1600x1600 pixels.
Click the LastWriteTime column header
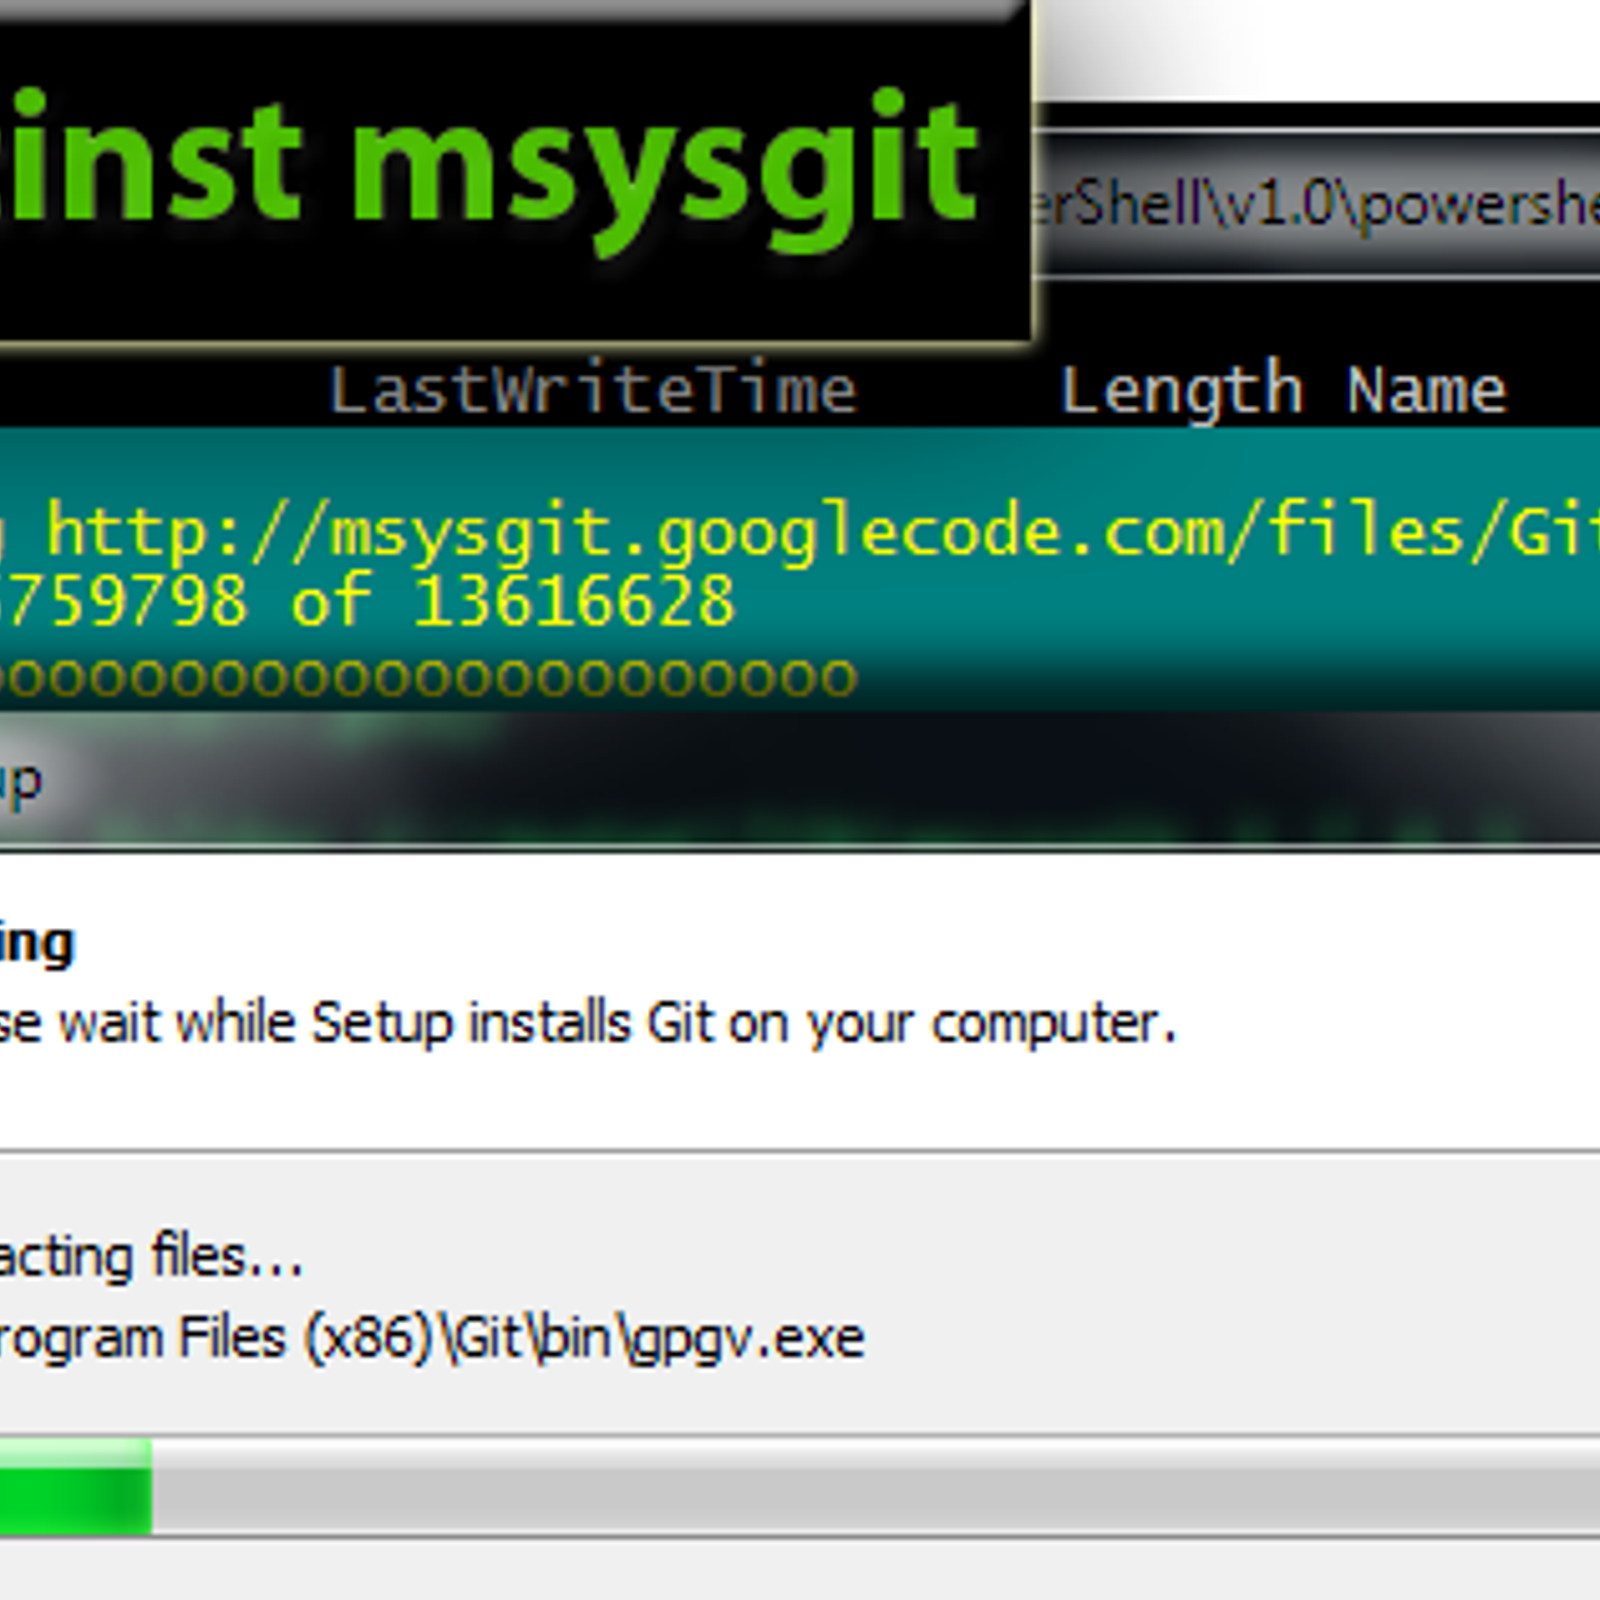(593, 388)
